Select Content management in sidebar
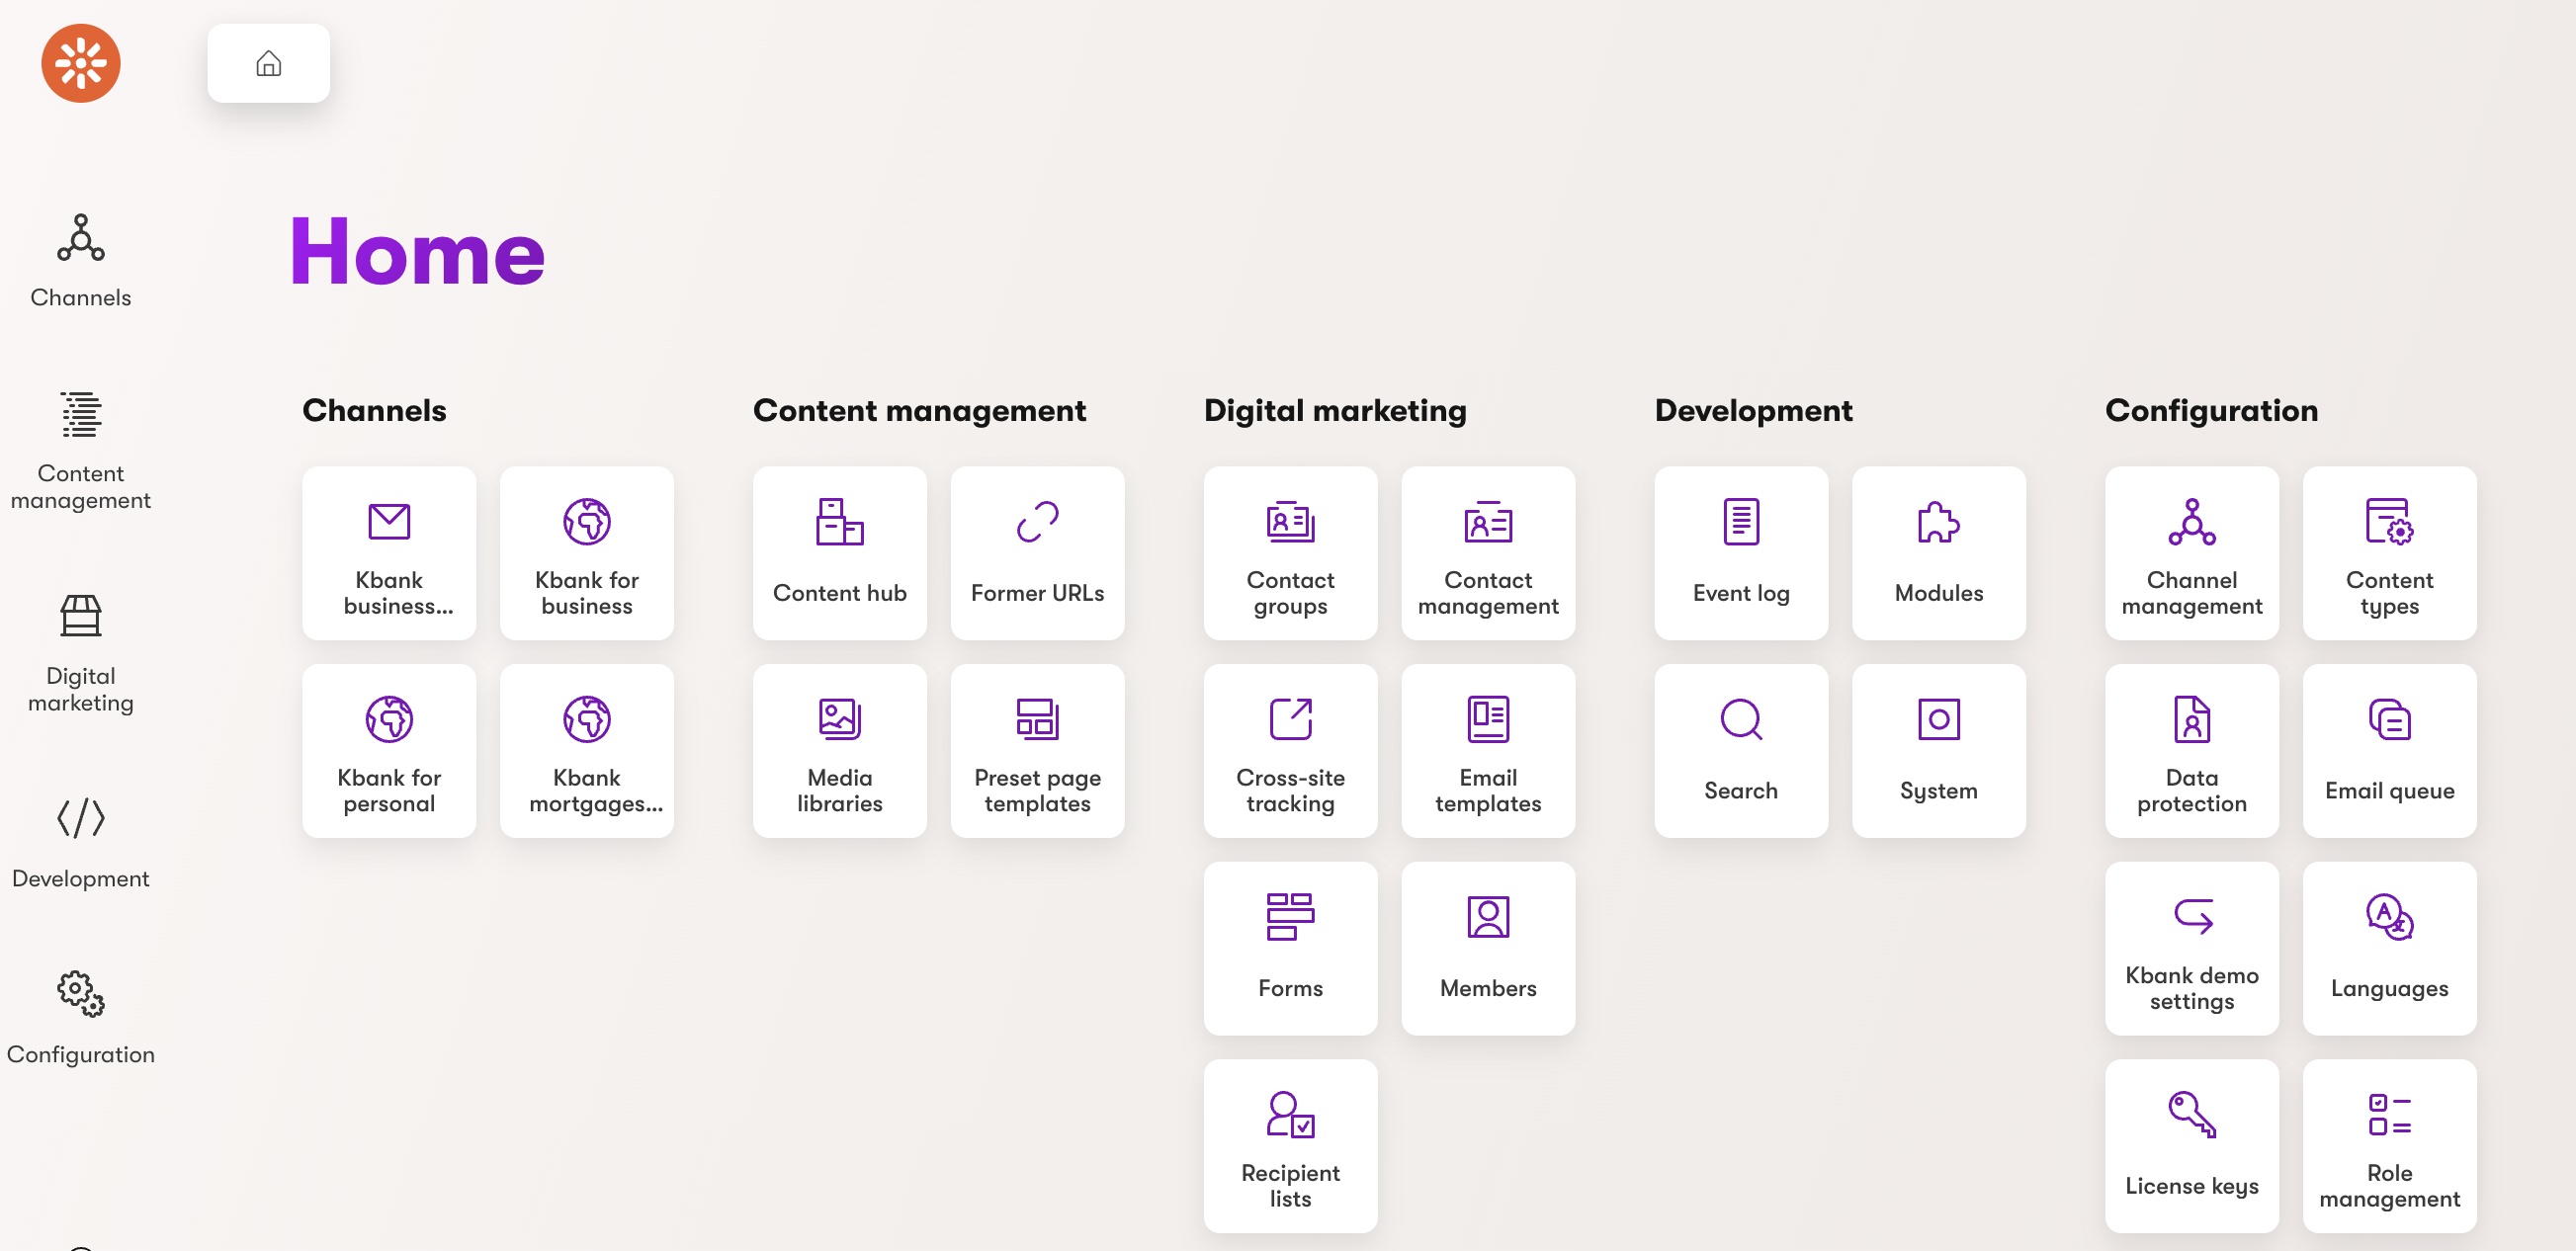The height and width of the screenshot is (1251, 2576). [80, 450]
